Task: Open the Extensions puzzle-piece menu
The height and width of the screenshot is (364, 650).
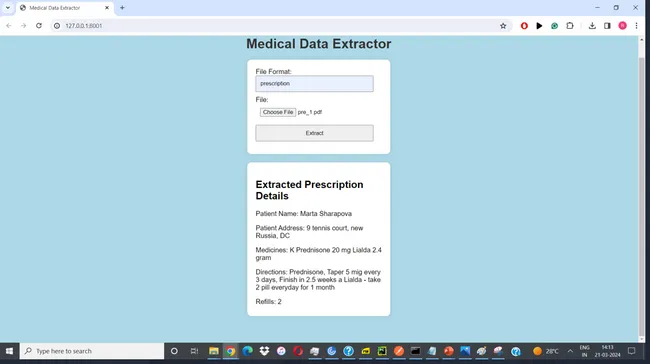Action: tap(570, 26)
